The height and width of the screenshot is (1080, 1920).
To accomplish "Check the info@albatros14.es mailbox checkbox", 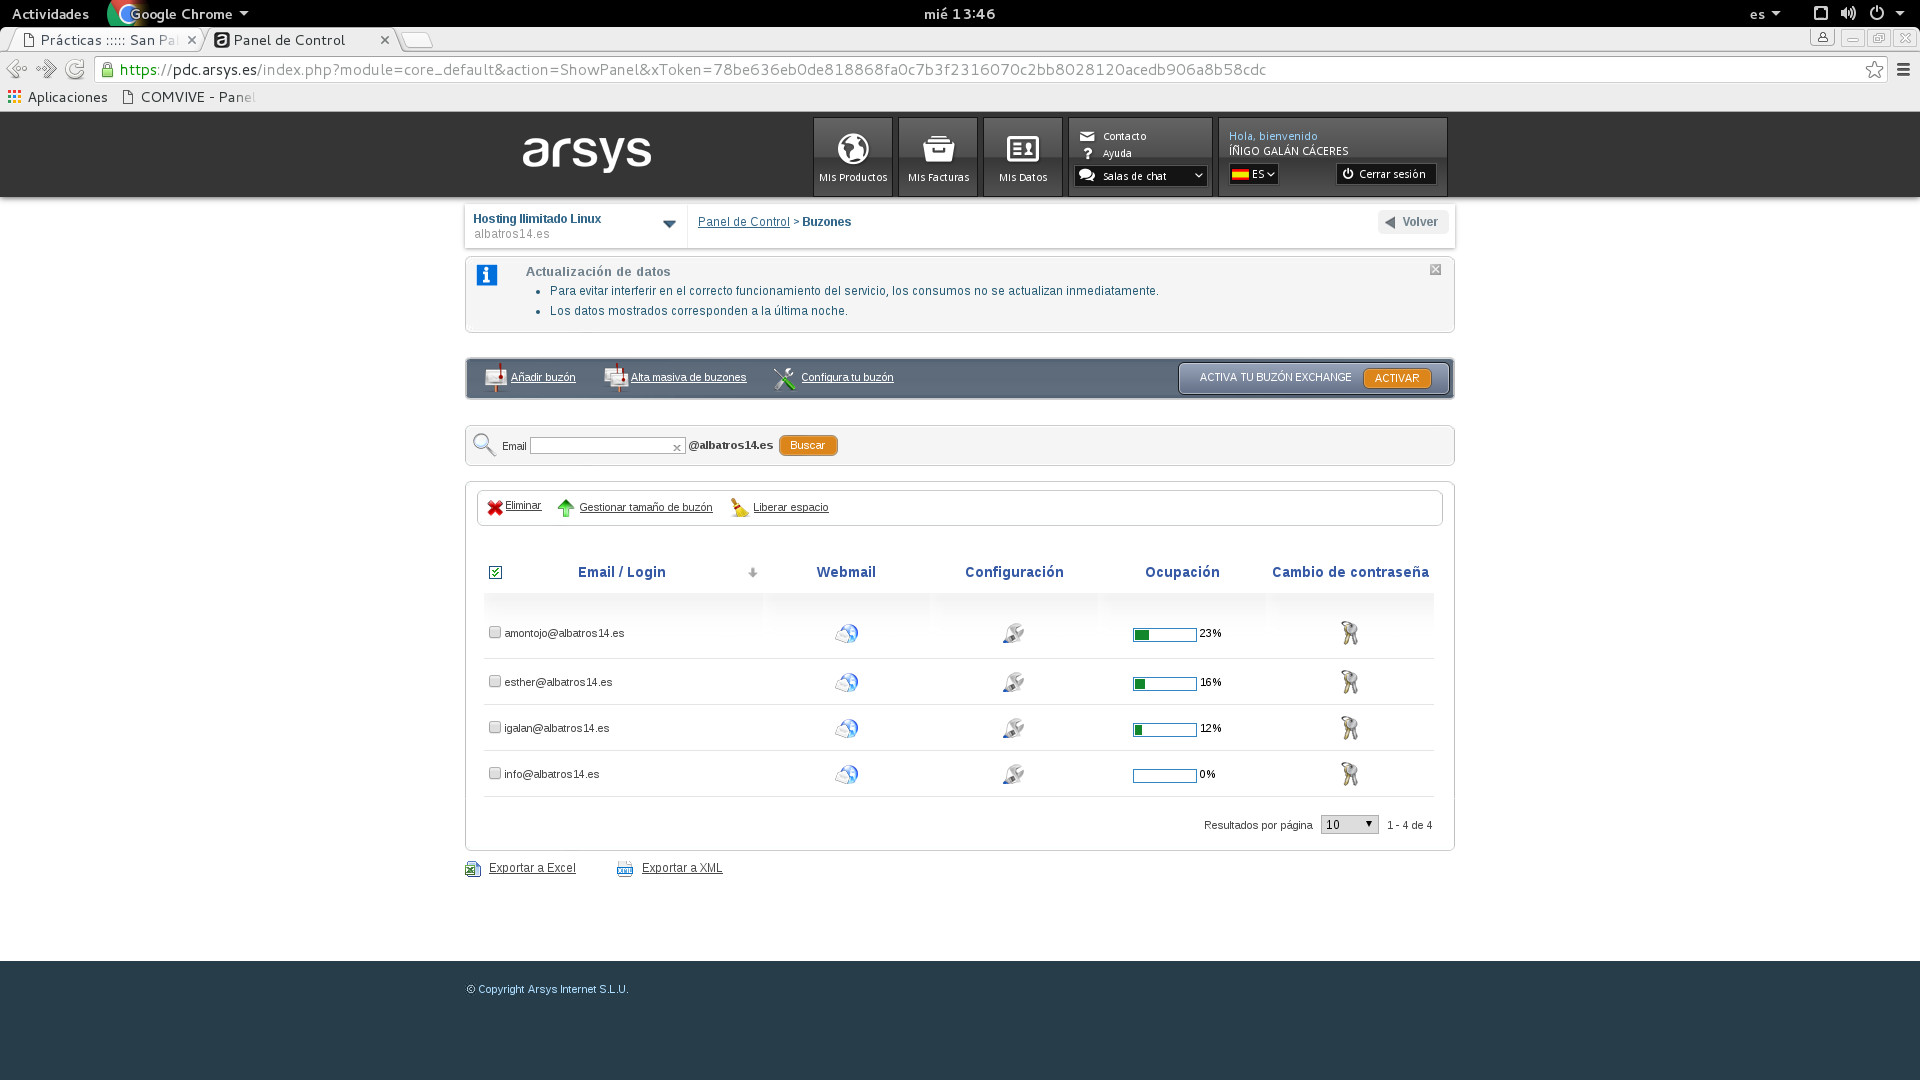I will point(495,774).
